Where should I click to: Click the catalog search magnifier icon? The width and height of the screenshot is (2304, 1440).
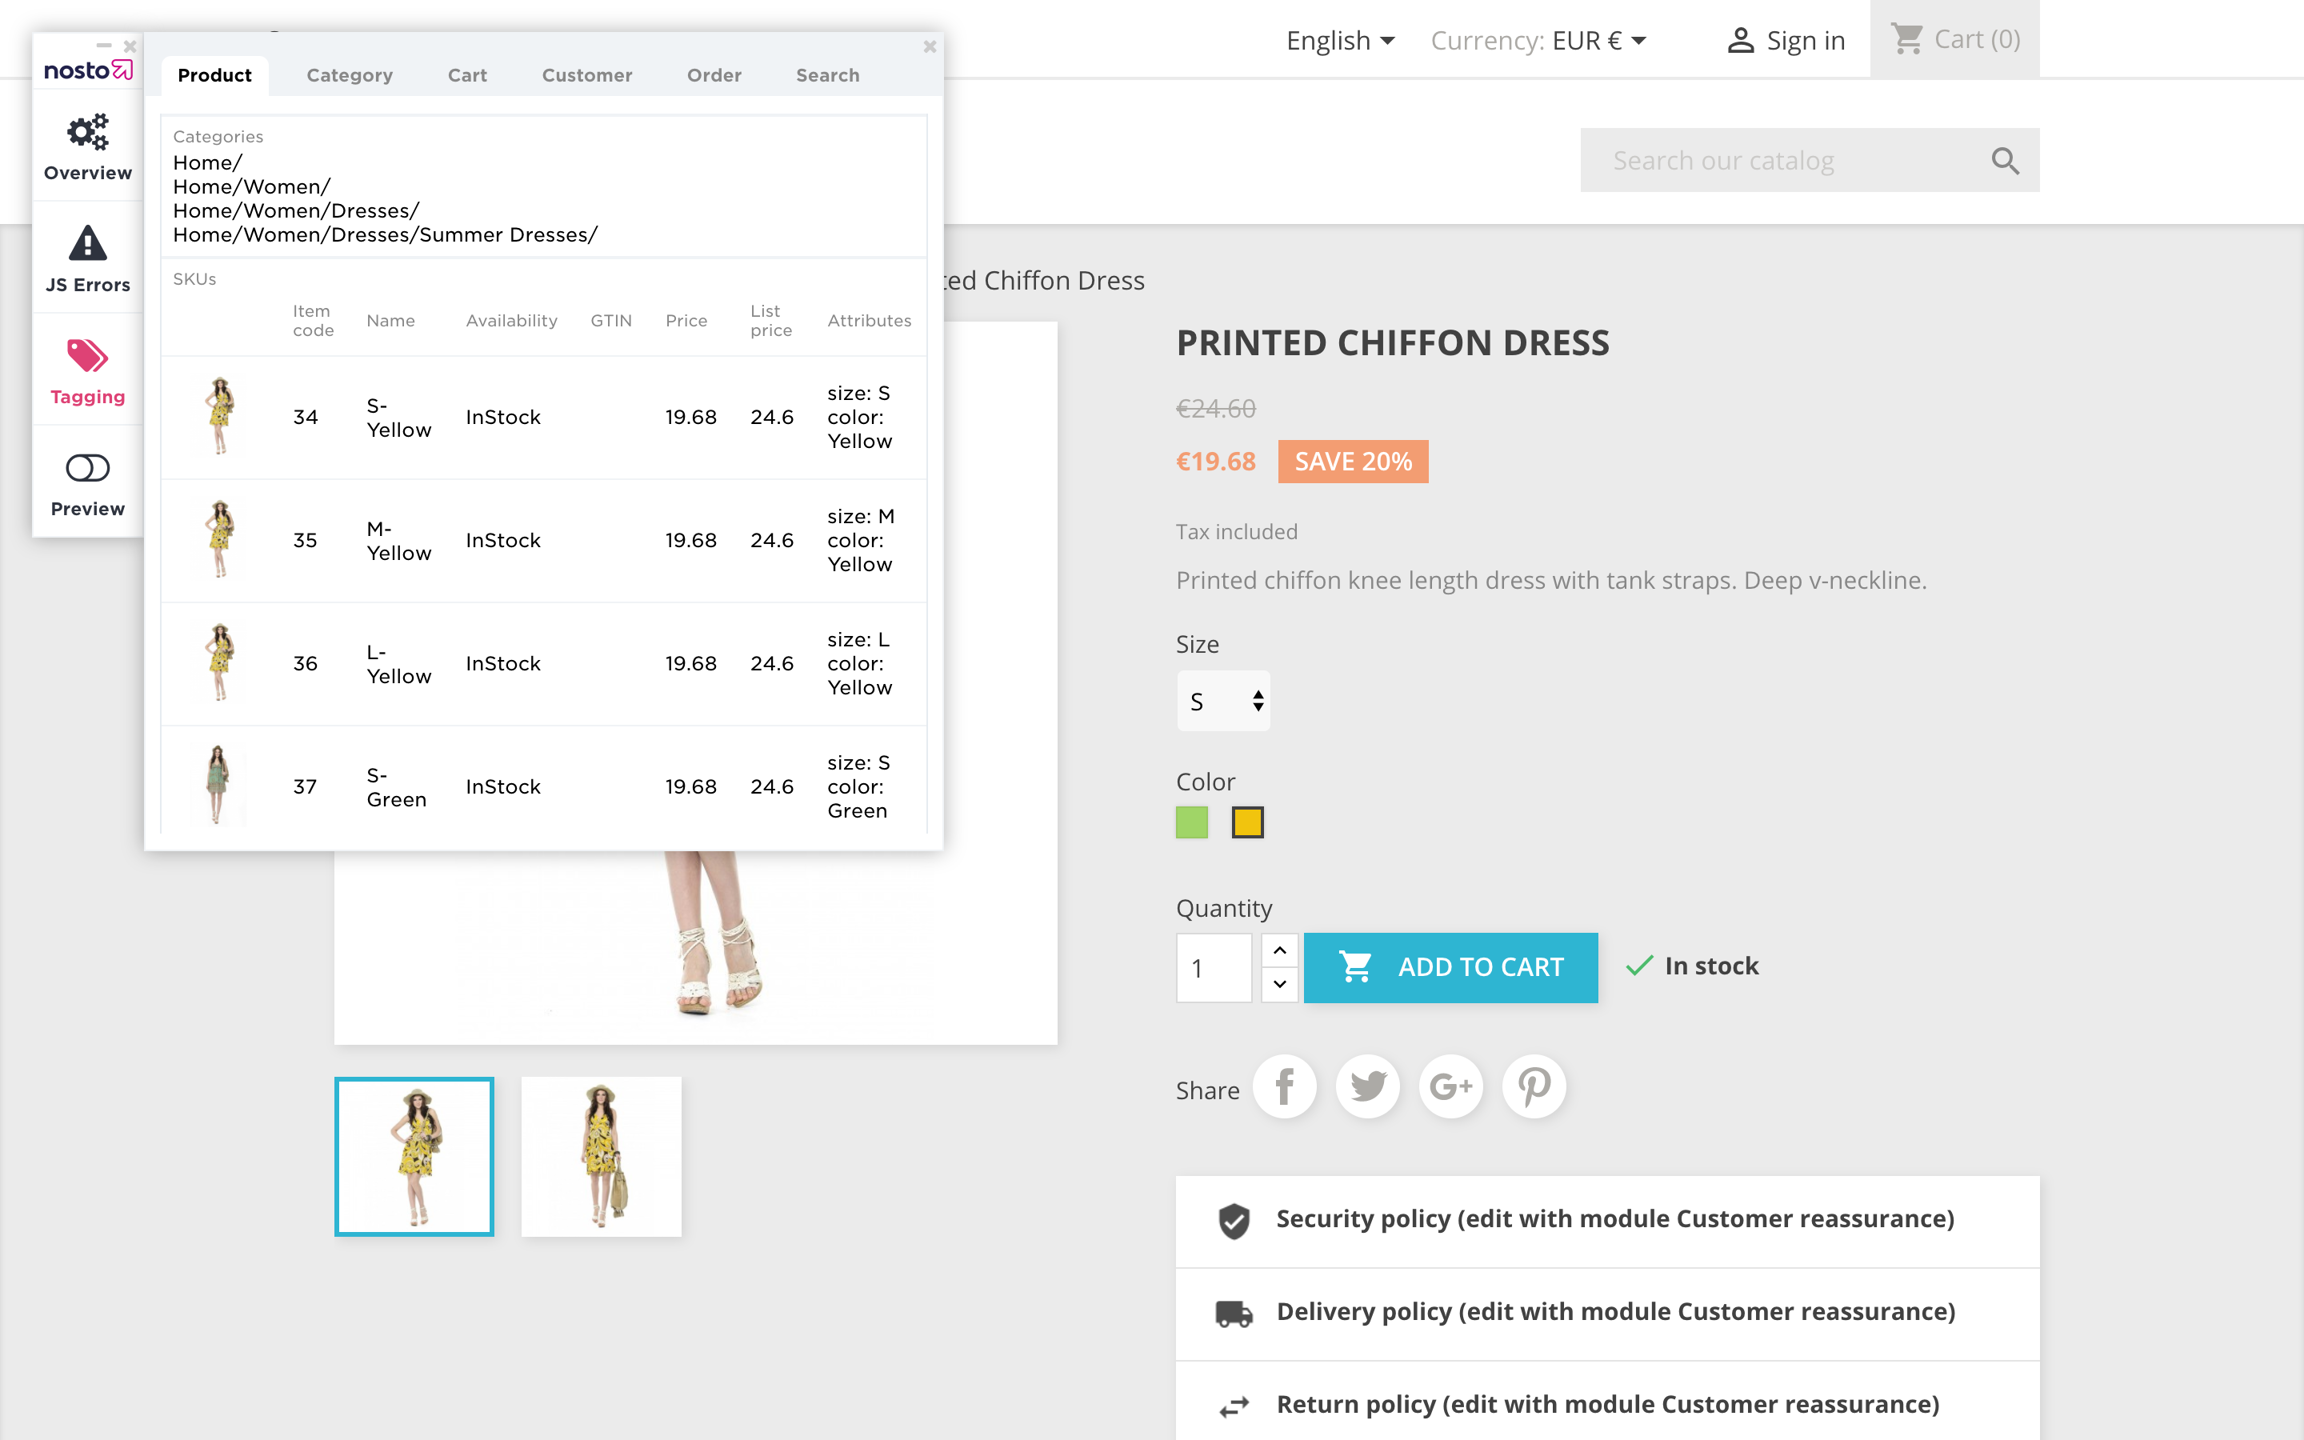click(x=2004, y=160)
